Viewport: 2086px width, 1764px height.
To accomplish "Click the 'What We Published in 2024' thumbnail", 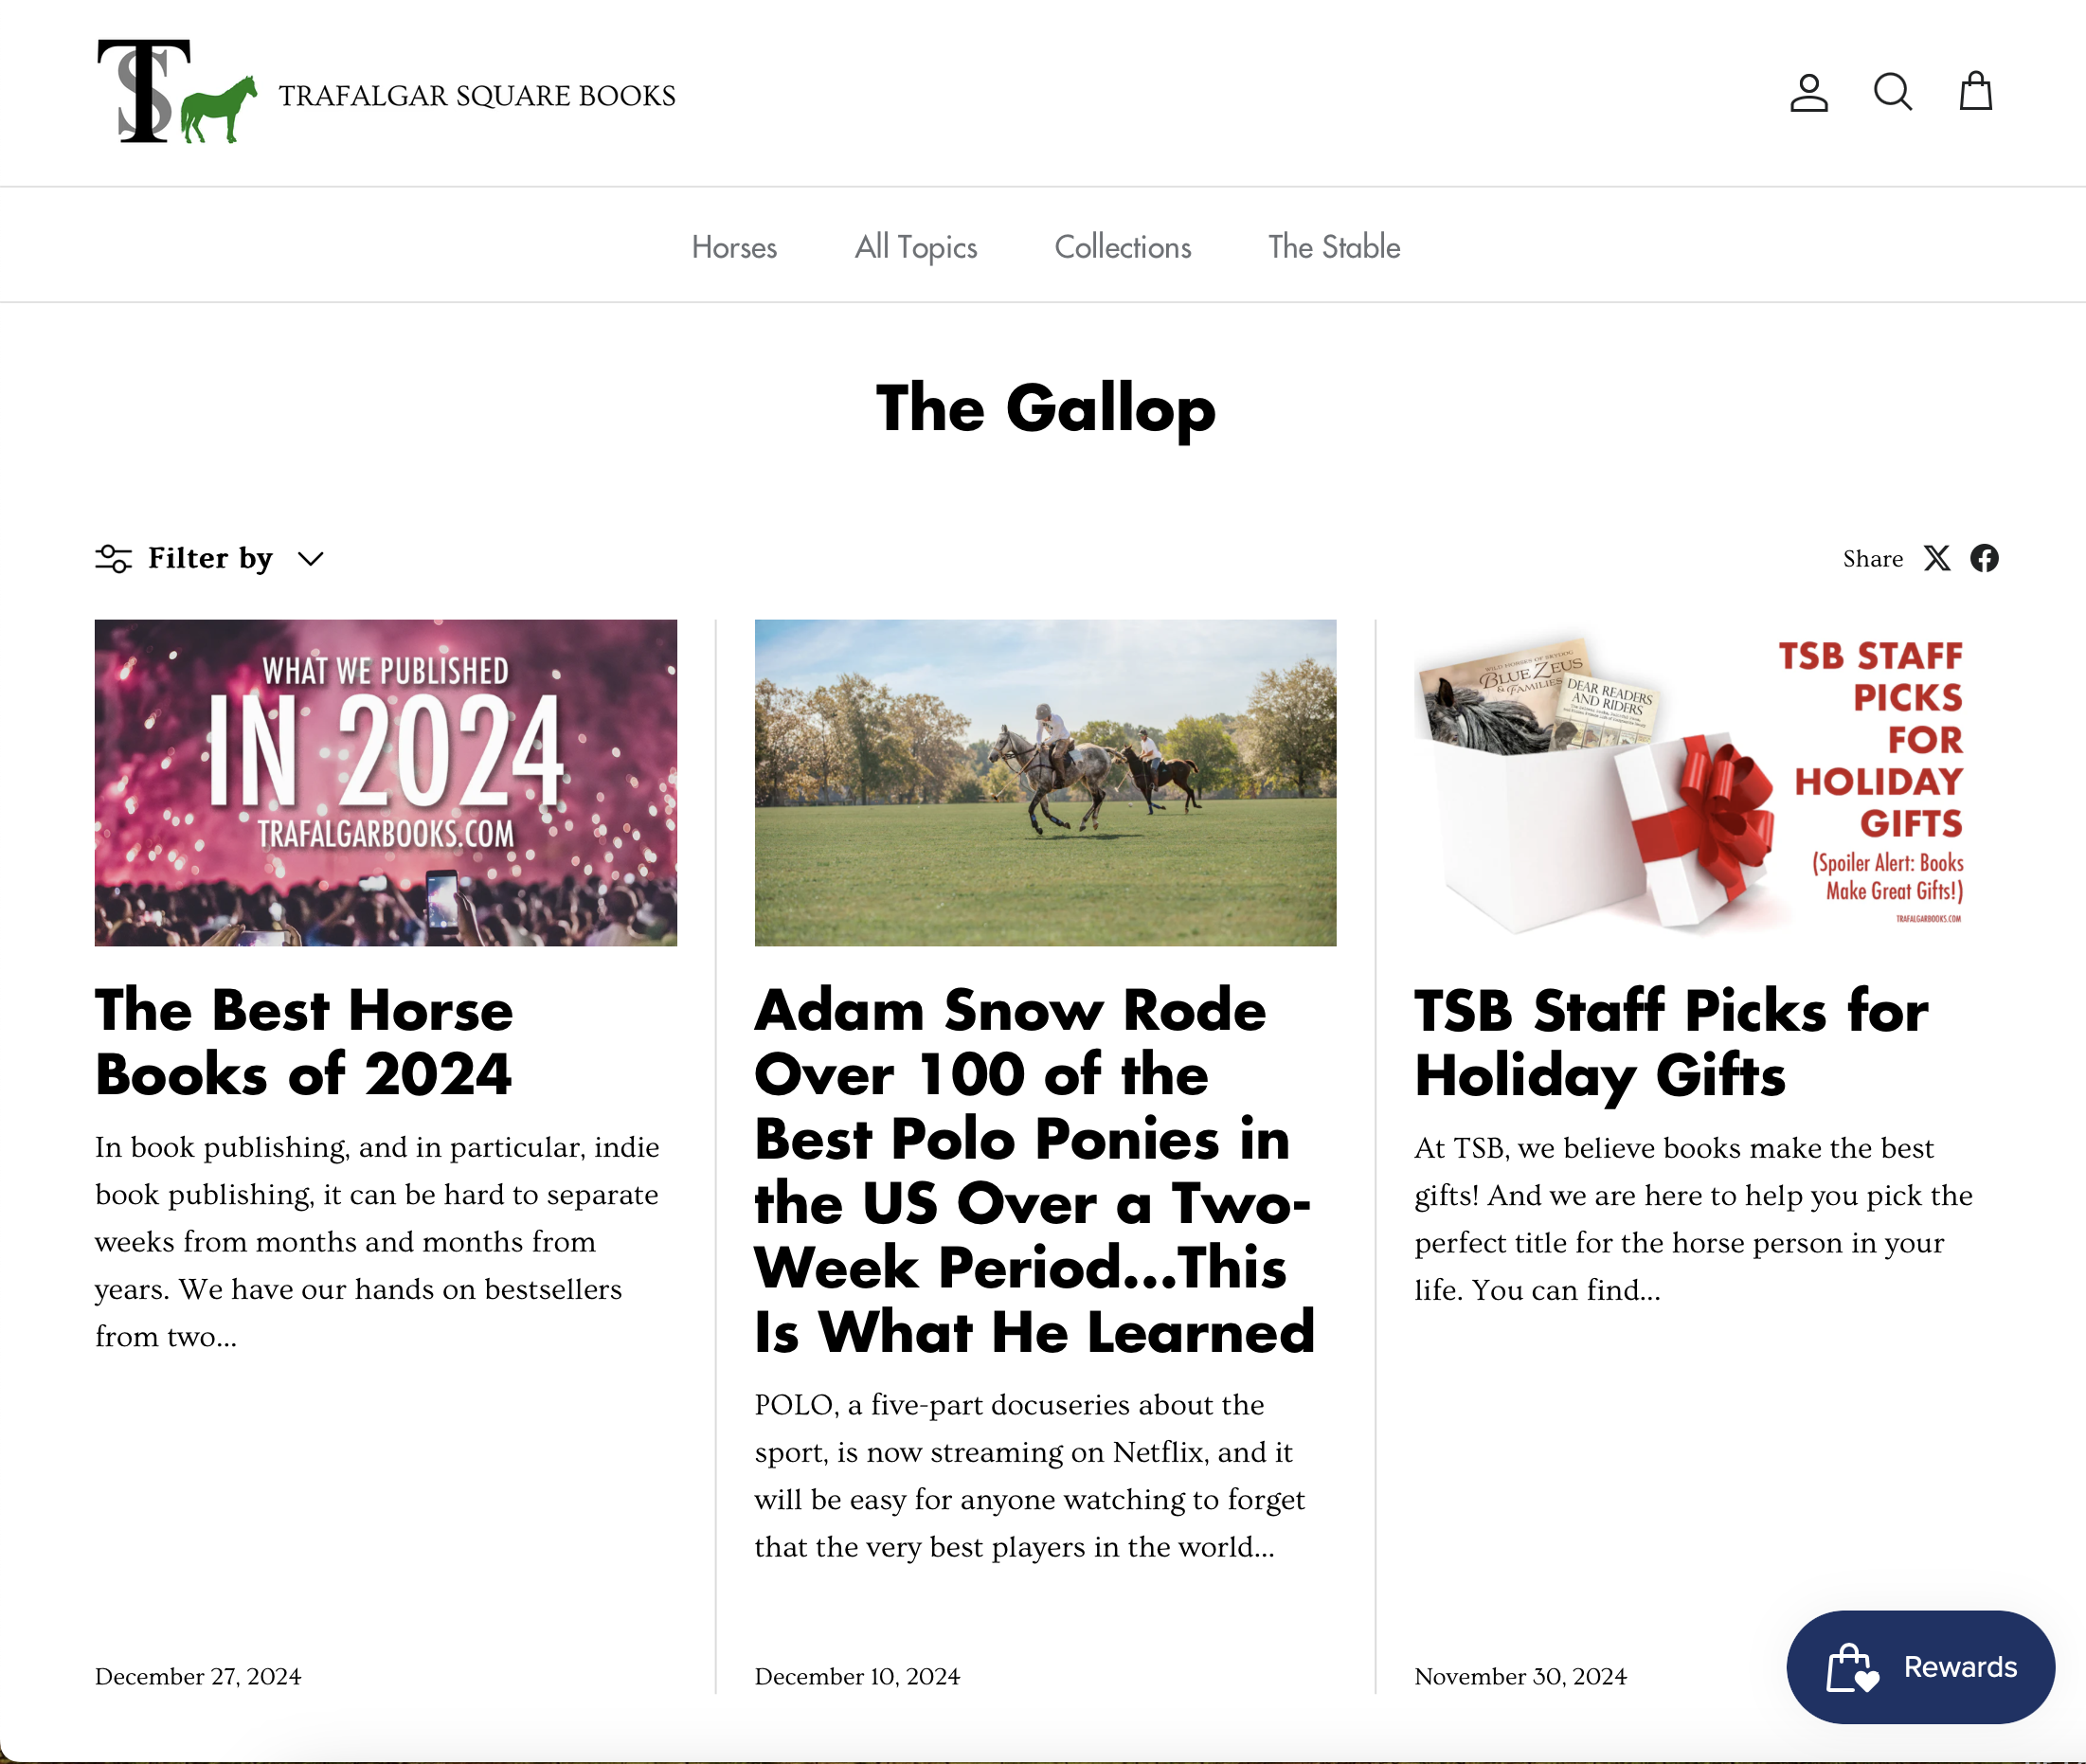I will point(386,783).
